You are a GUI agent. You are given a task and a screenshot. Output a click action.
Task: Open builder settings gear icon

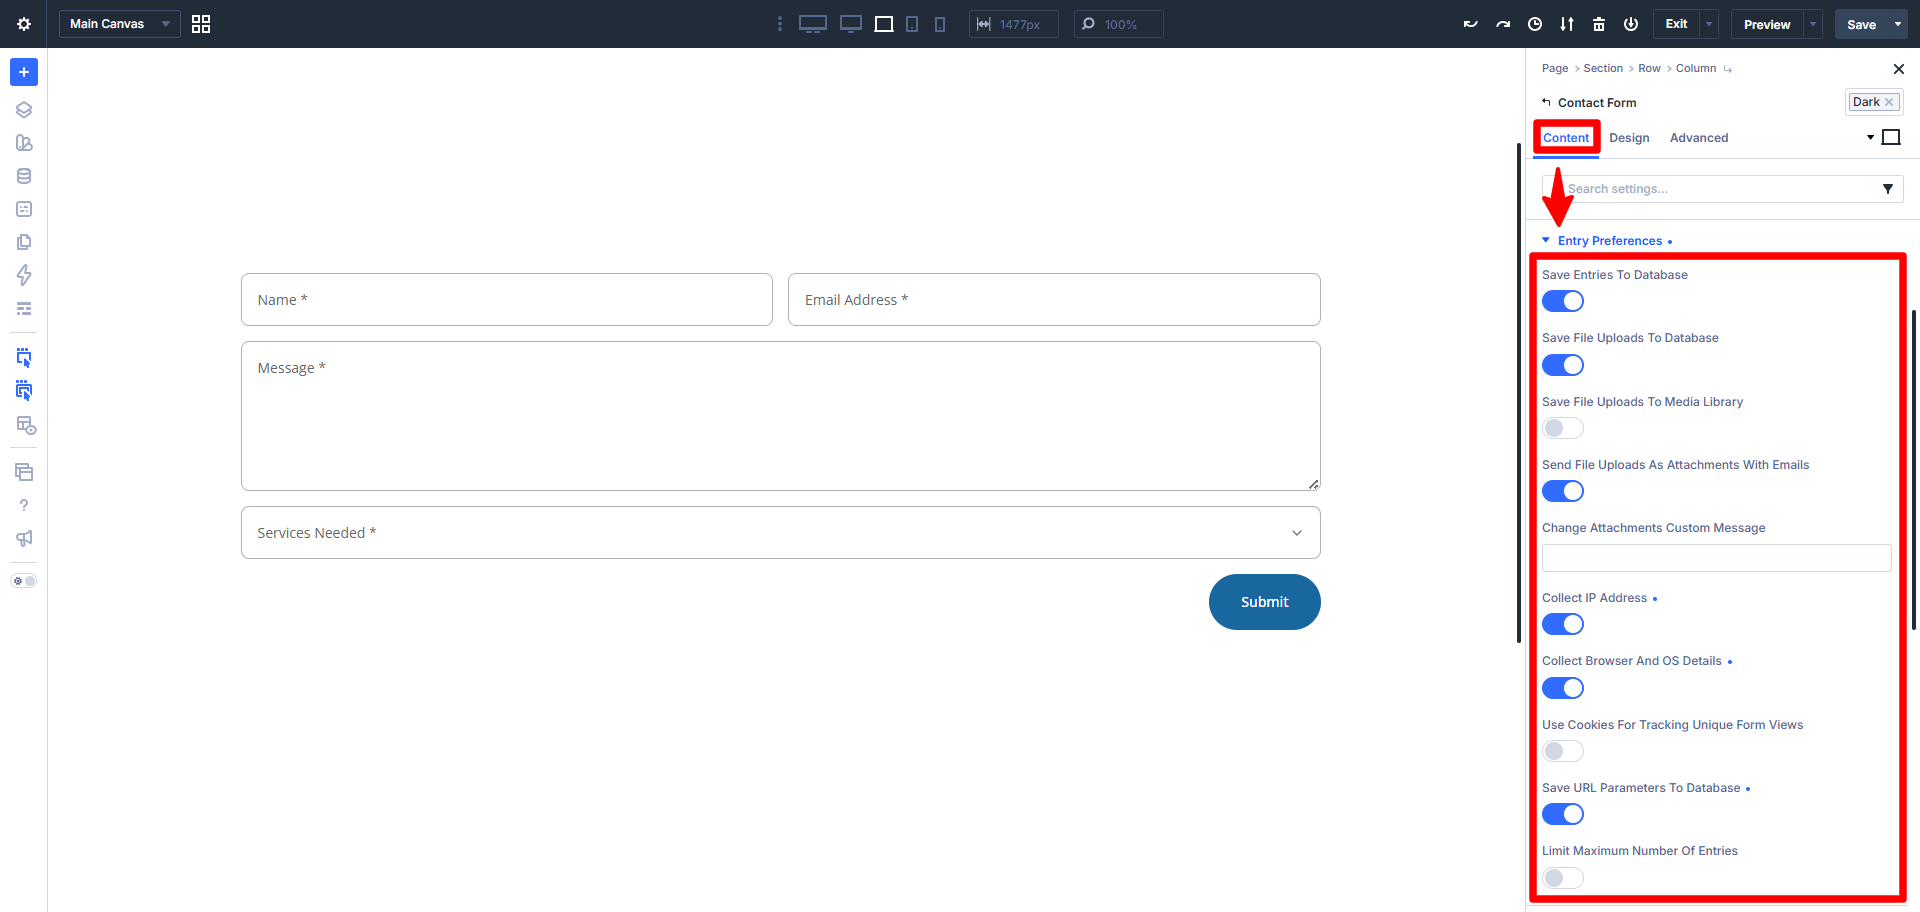[24, 24]
